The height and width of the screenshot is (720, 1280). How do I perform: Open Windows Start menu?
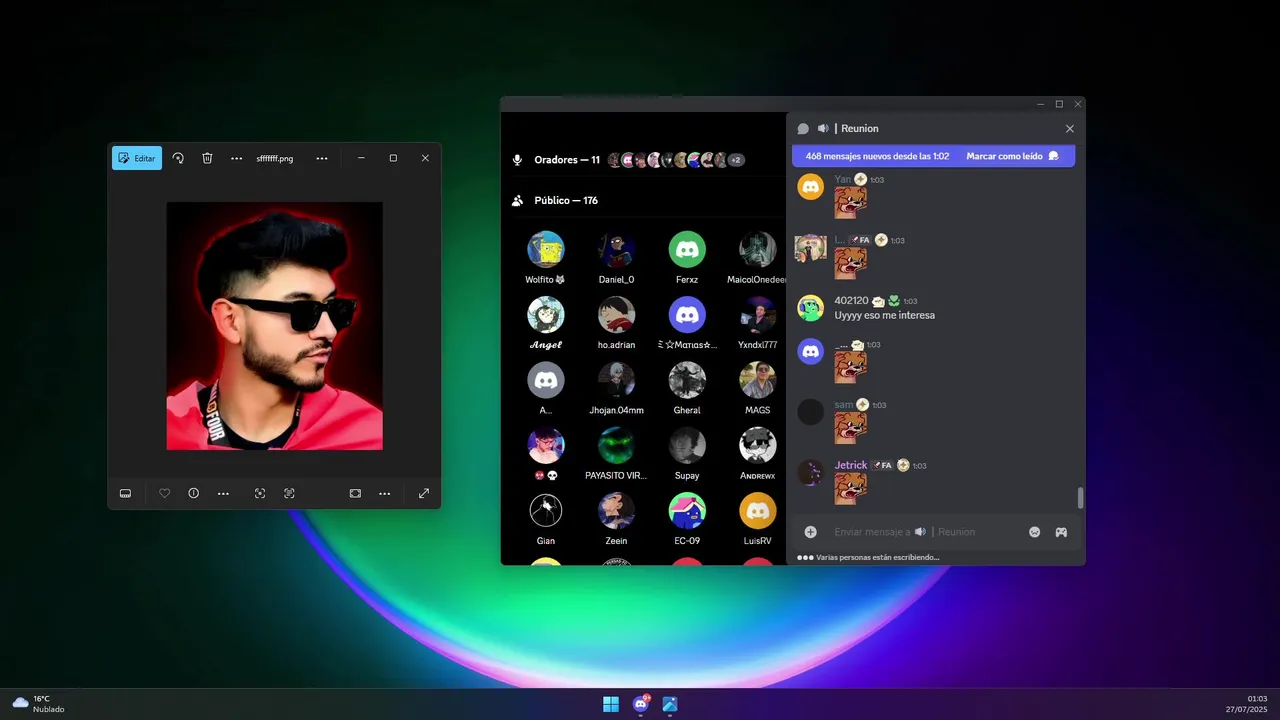(x=611, y=704)
